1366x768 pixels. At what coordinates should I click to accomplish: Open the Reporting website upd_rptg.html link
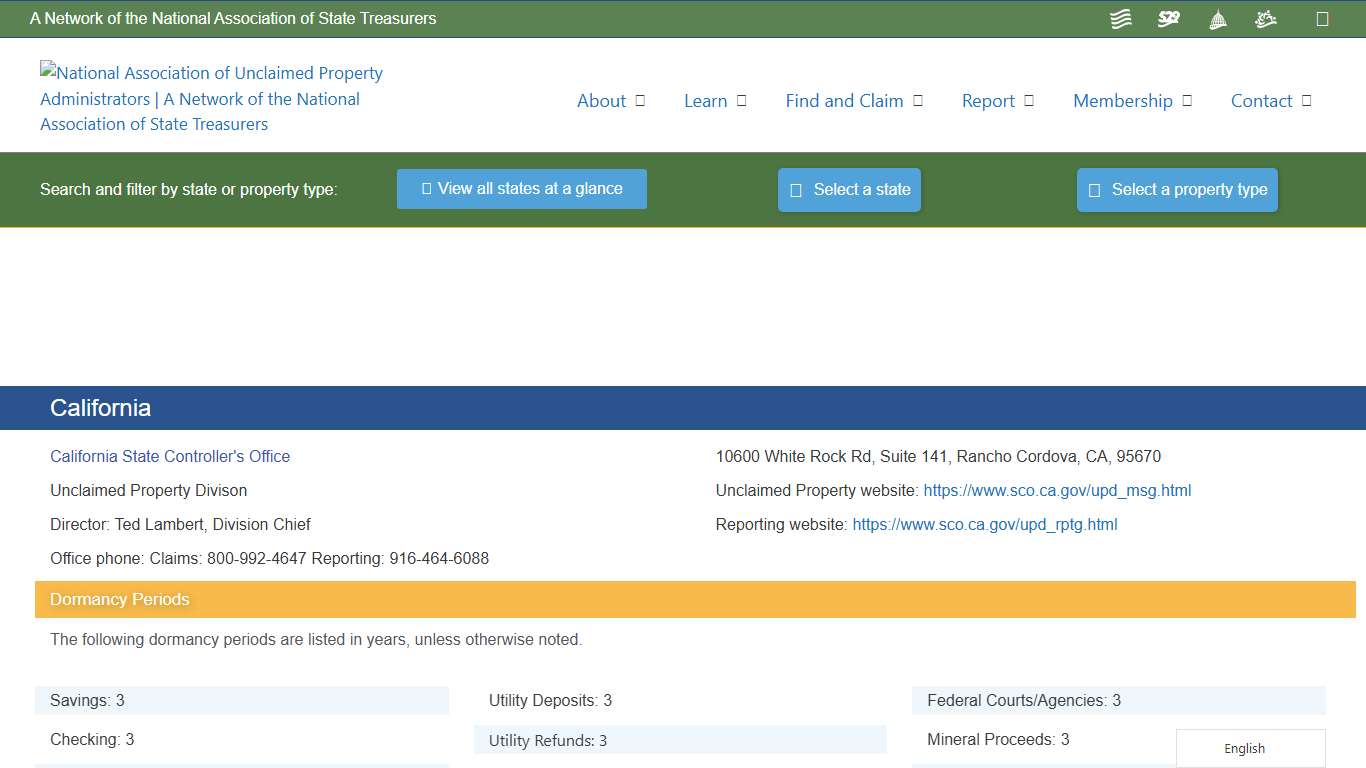coord(984,524)
